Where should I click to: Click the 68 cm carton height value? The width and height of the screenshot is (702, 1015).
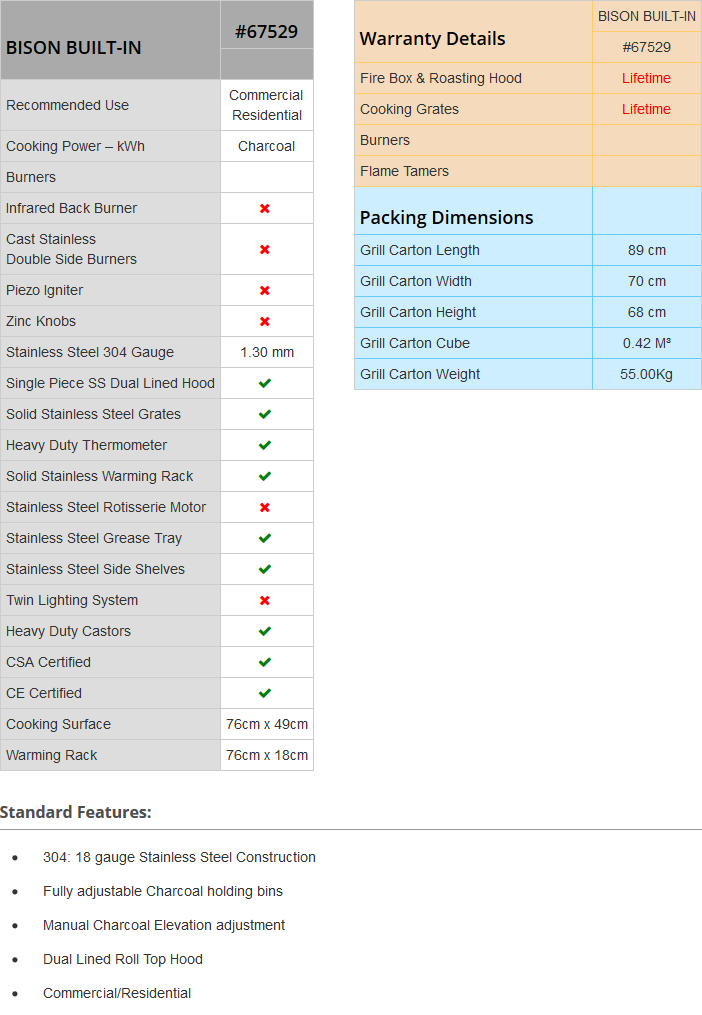pyautogui.click(x=646, y=313)
